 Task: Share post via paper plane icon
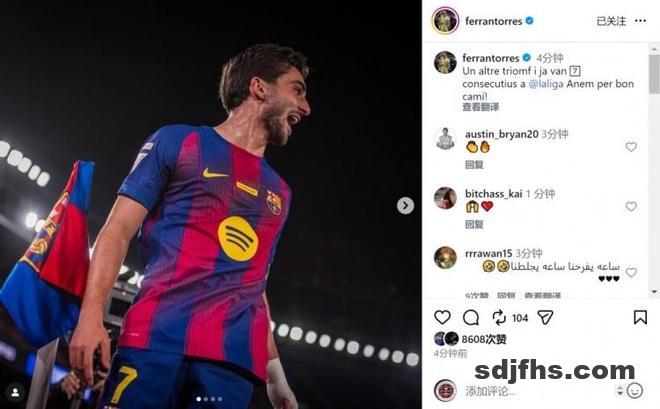click(x=545, y=317)
